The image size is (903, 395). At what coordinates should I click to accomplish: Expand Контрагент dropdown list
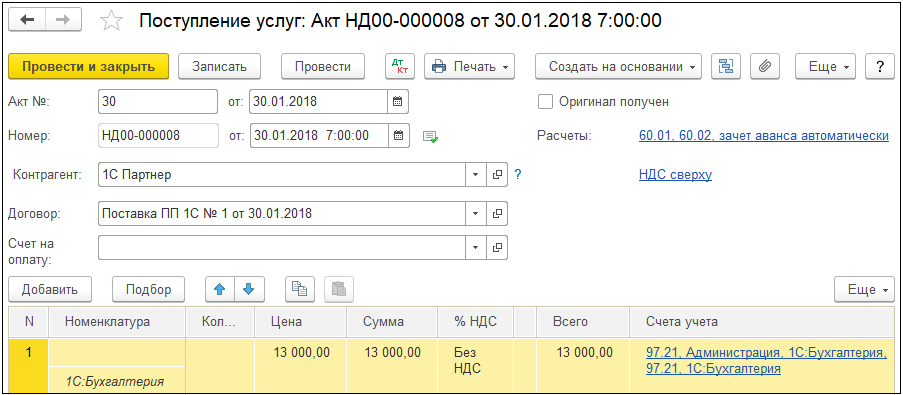476,174
